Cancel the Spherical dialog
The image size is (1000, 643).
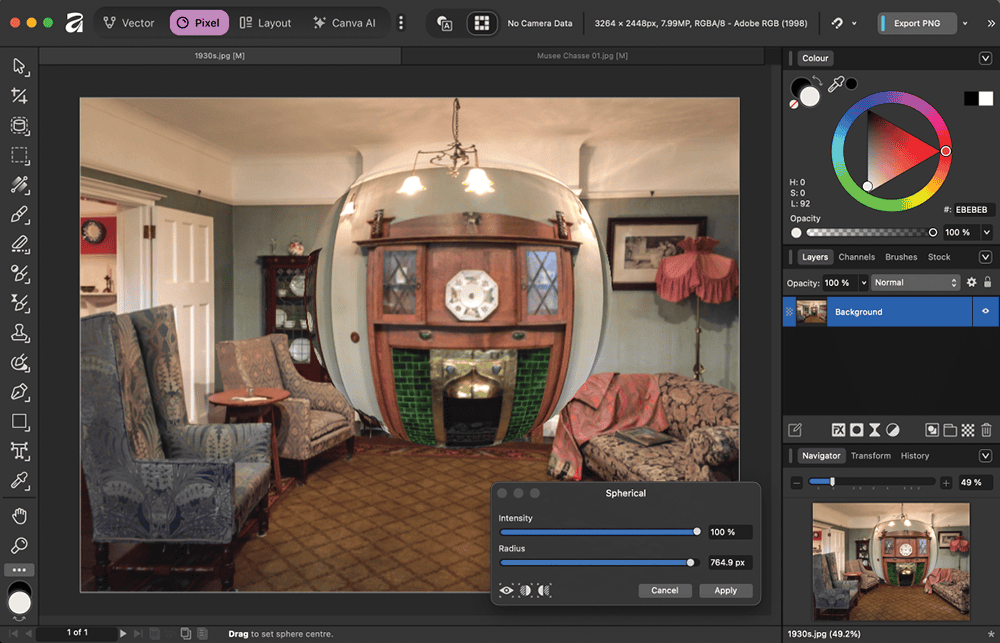pos(665,590)
